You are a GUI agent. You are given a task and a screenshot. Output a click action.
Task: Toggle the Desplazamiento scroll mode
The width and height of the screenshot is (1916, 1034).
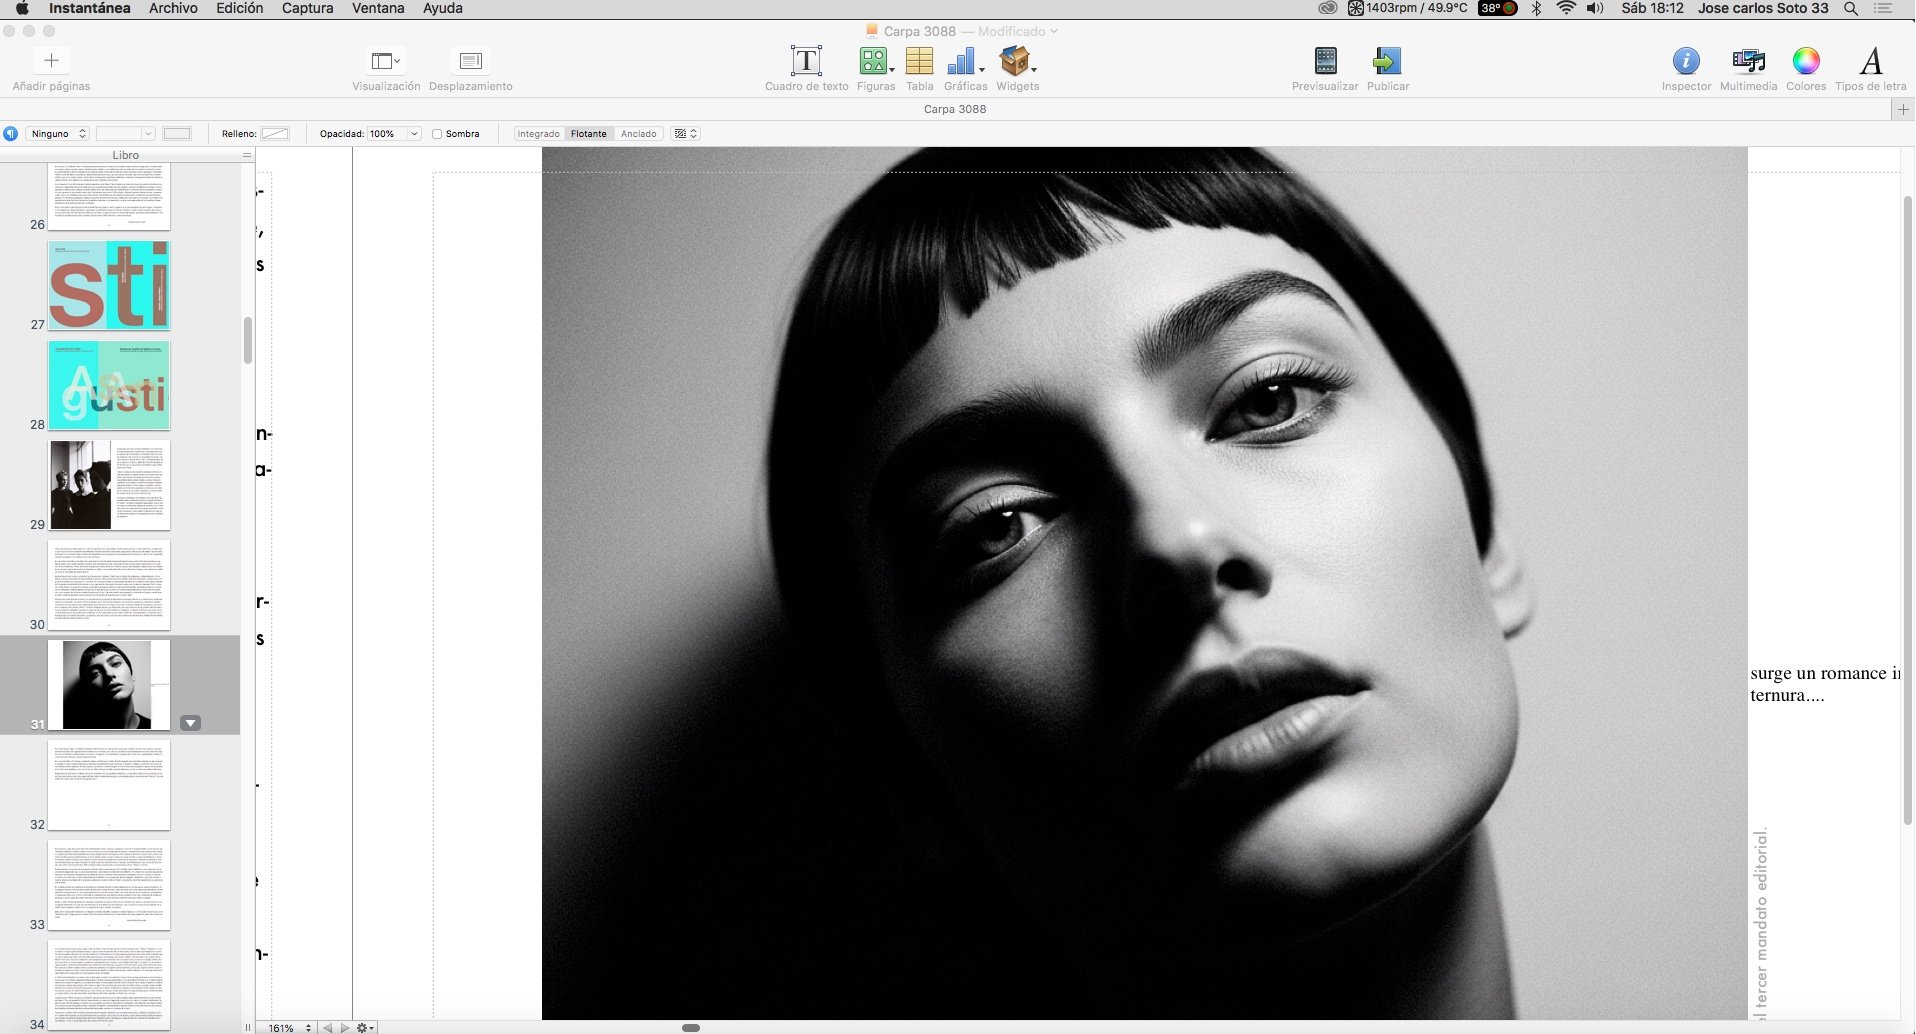point(470,61)
